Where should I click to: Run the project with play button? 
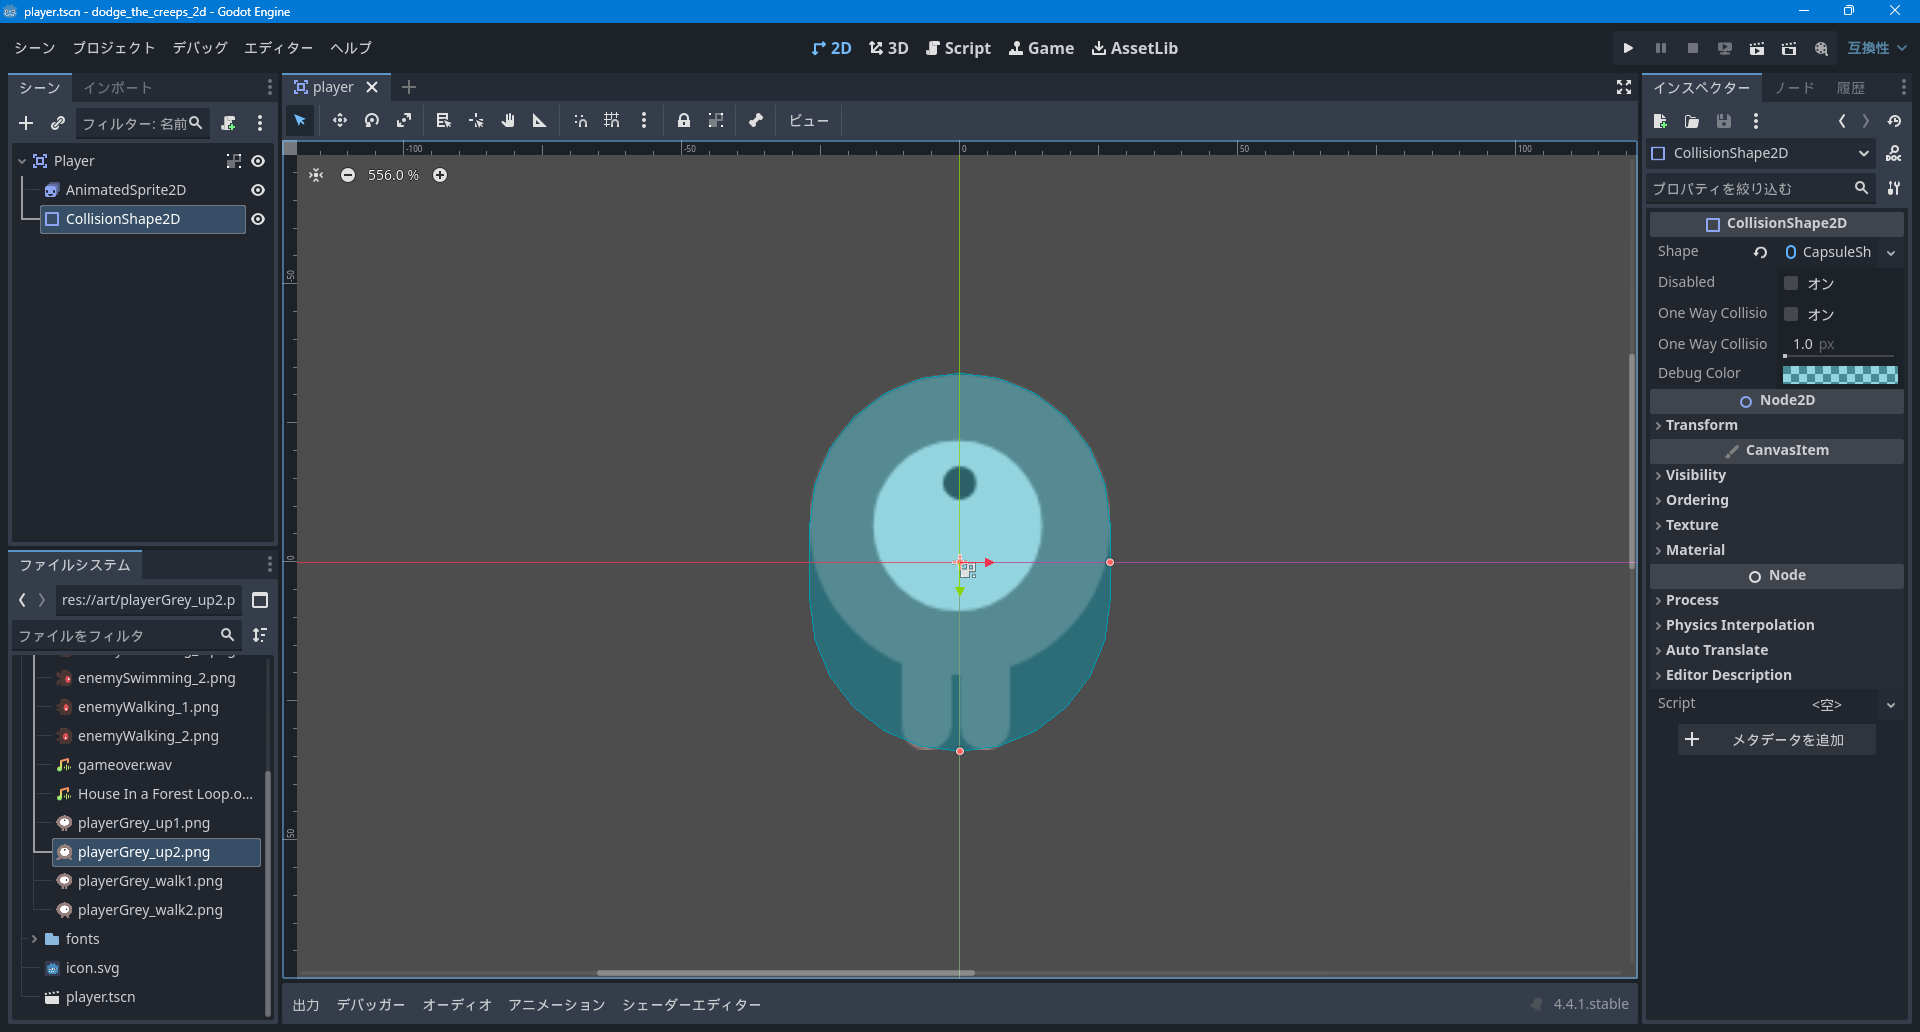point(1628,48)
